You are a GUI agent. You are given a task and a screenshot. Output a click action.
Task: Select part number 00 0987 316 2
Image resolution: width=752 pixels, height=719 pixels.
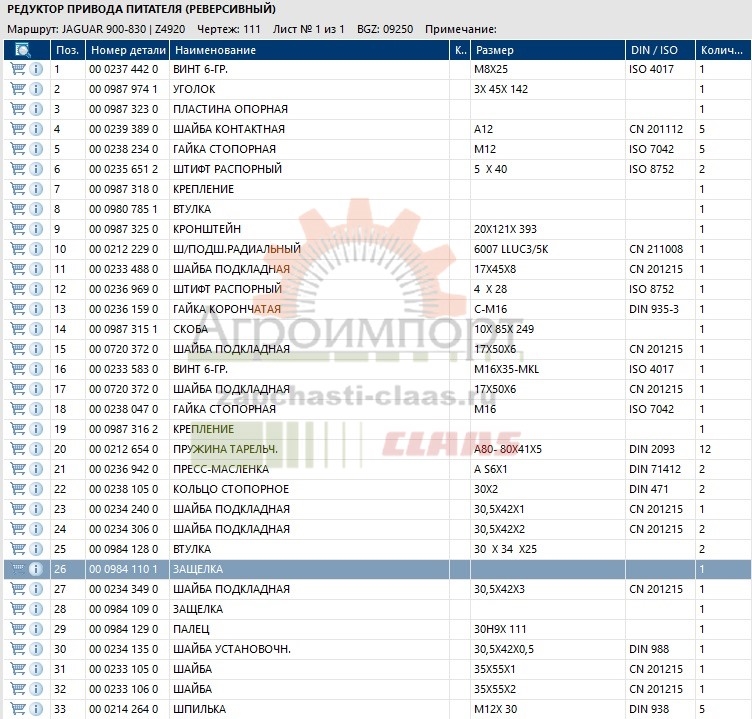[x=123, y=429]
